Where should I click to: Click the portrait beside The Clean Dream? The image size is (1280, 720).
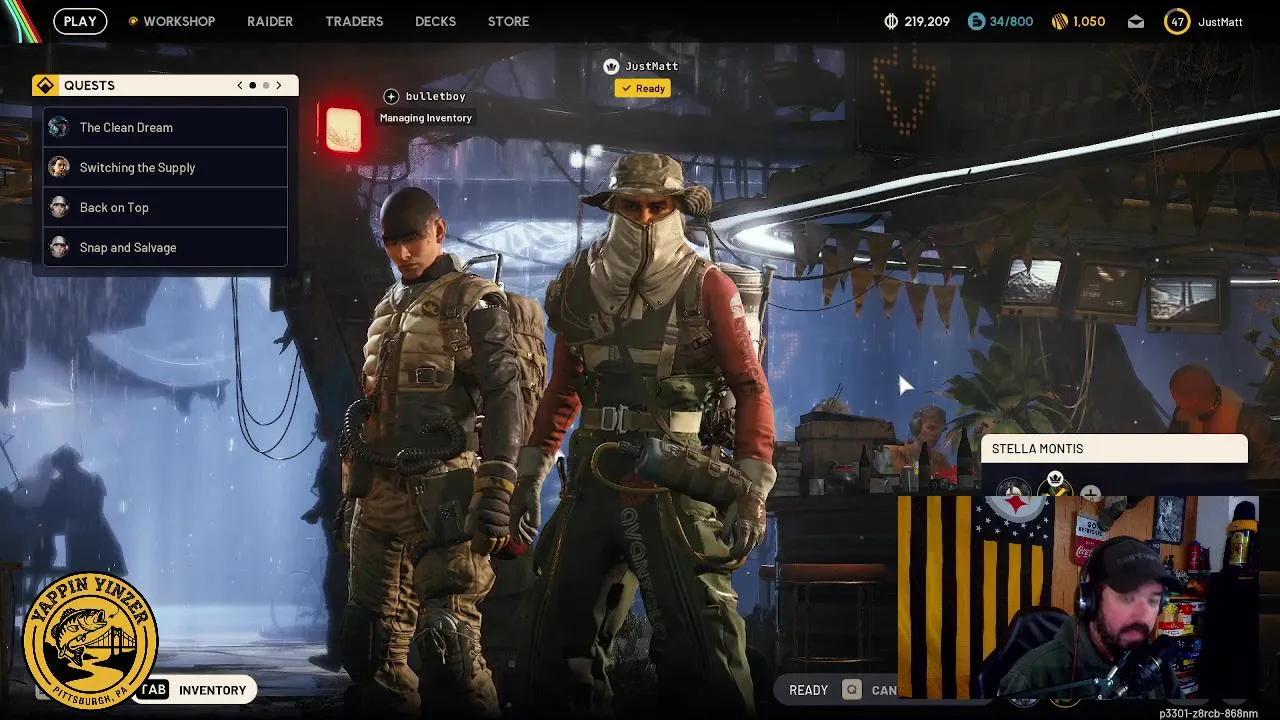pos(59,127)
